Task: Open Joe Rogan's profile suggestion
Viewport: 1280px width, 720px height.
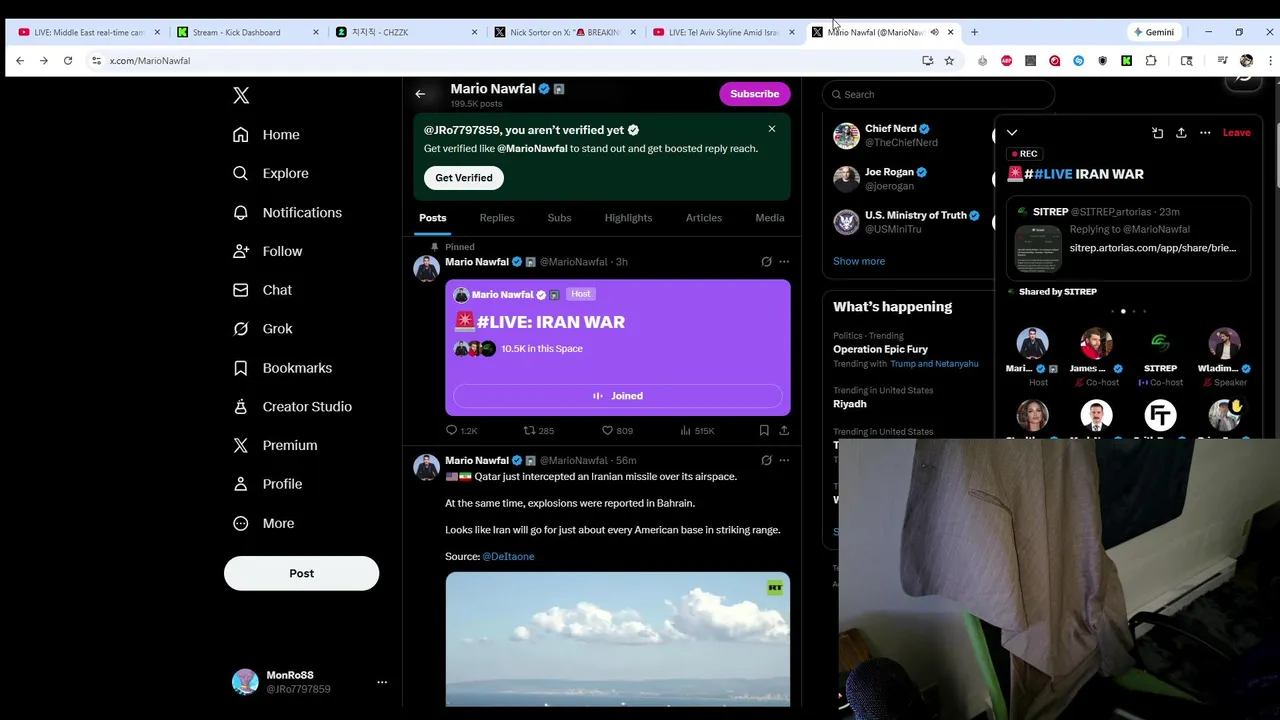Action: pyautogui.click(x=889, y=172)
